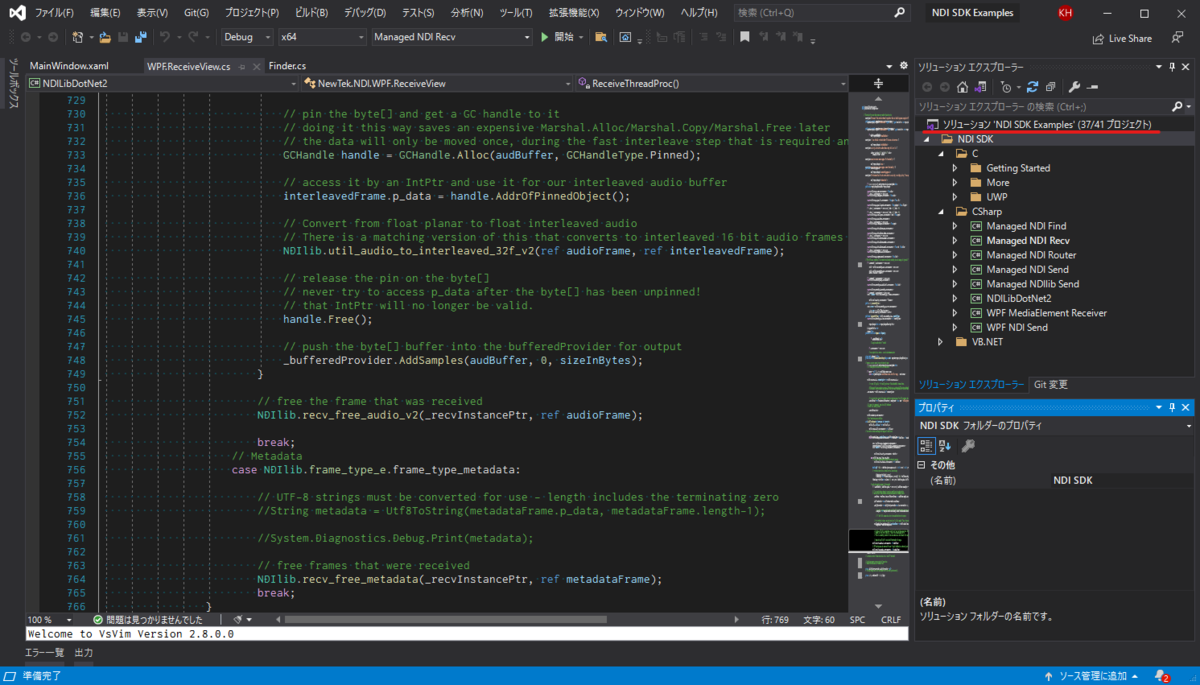1200x685 pixels.
Task: Pin the Solution Explorer panel
Action: coord(1172,67)
